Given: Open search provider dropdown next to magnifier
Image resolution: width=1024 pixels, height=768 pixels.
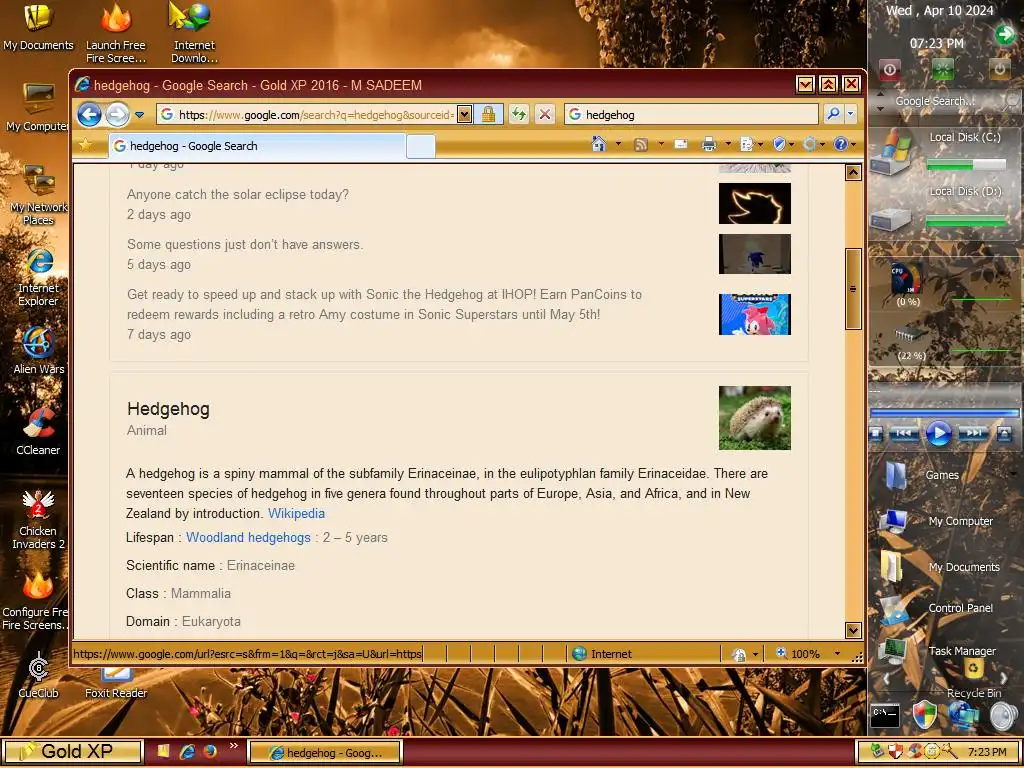Looking at the screenshot, I should [x=850, y=114].
